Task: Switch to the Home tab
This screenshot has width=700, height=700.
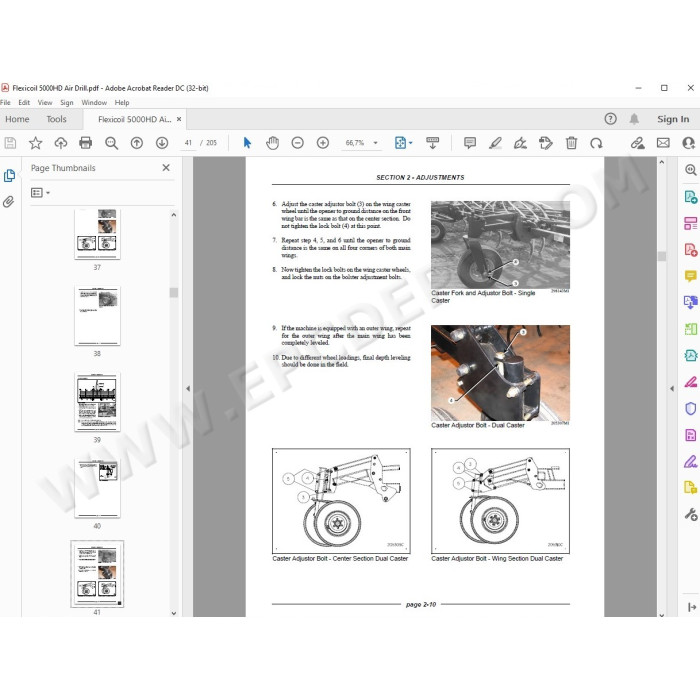Action: (x=17, y=119)
